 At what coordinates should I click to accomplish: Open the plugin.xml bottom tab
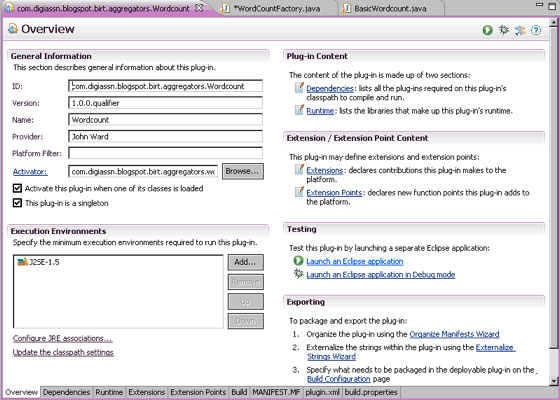(322, 392)
